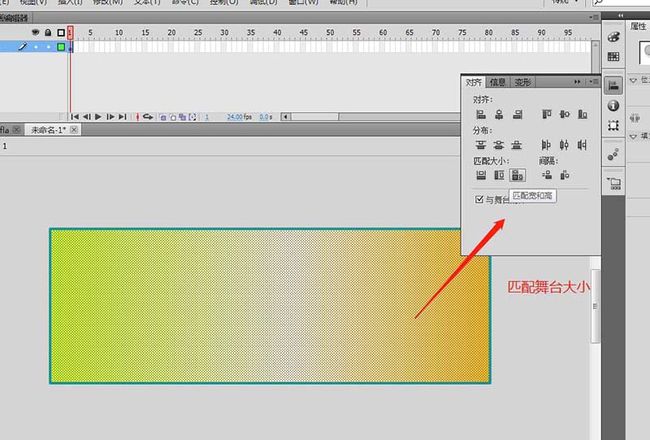This screenshot has height=440, width=650.
Task: Switch to the 信息 tab
Action: [x=497, y=82]
